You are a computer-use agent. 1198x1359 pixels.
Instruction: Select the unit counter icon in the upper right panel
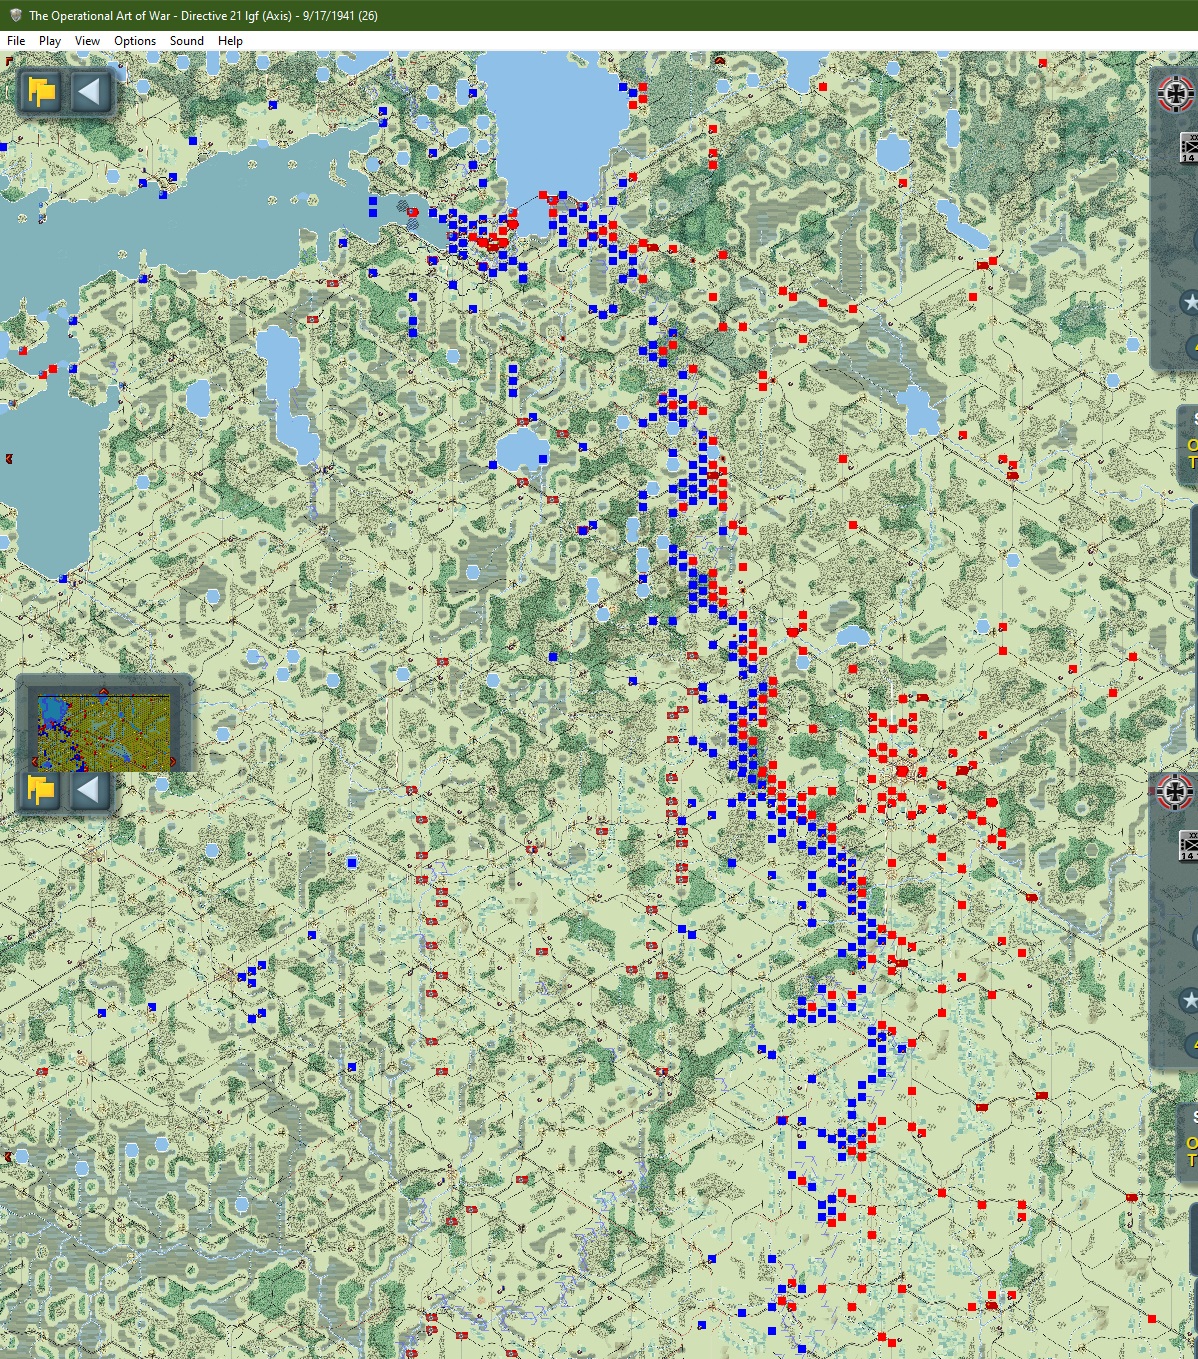tap(1189, 148)
